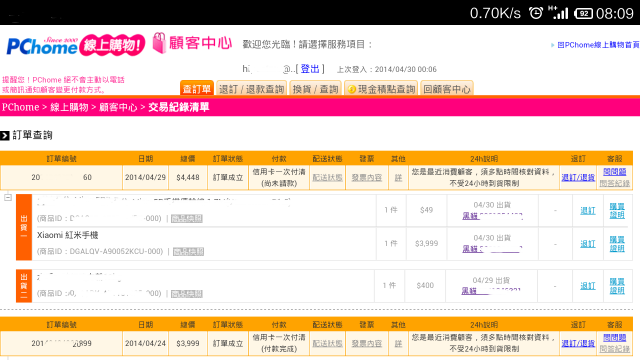Open the 黑貓 tracking link for the $49 item

coord(492,216)
